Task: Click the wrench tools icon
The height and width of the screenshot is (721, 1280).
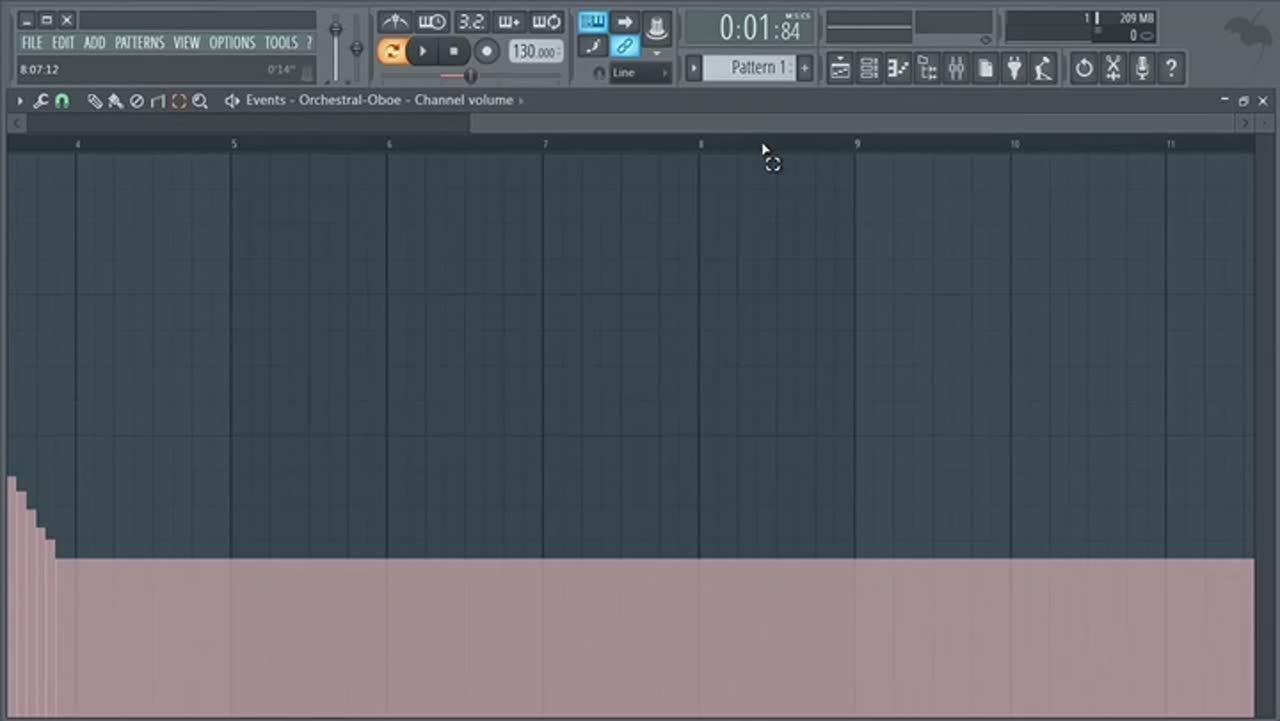Action: pyautogui.click(x=41, y=101)
